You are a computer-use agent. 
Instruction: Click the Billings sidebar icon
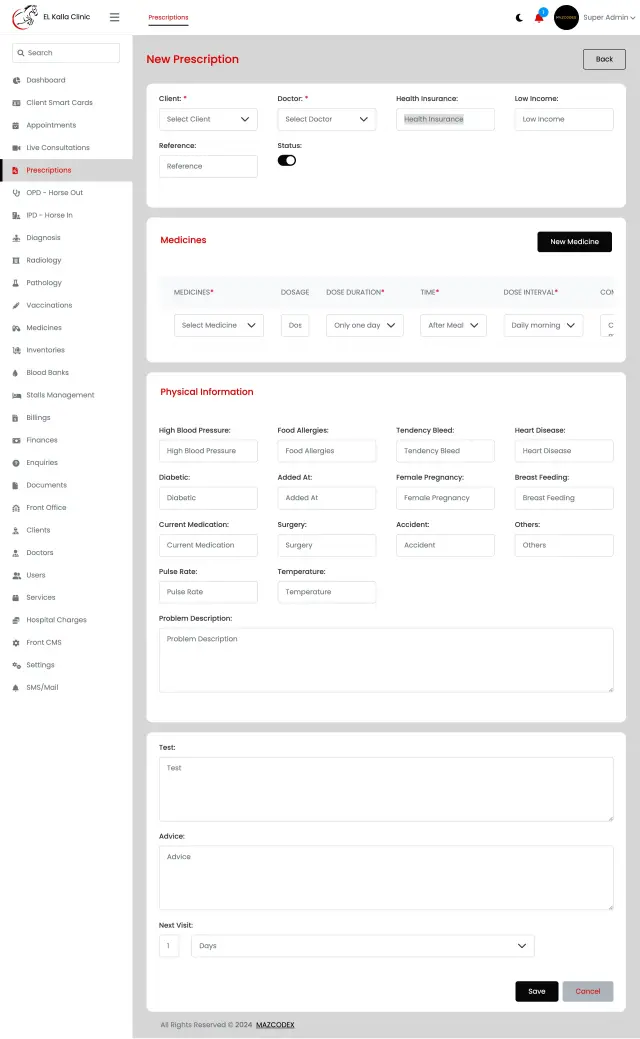coord(16,418)
